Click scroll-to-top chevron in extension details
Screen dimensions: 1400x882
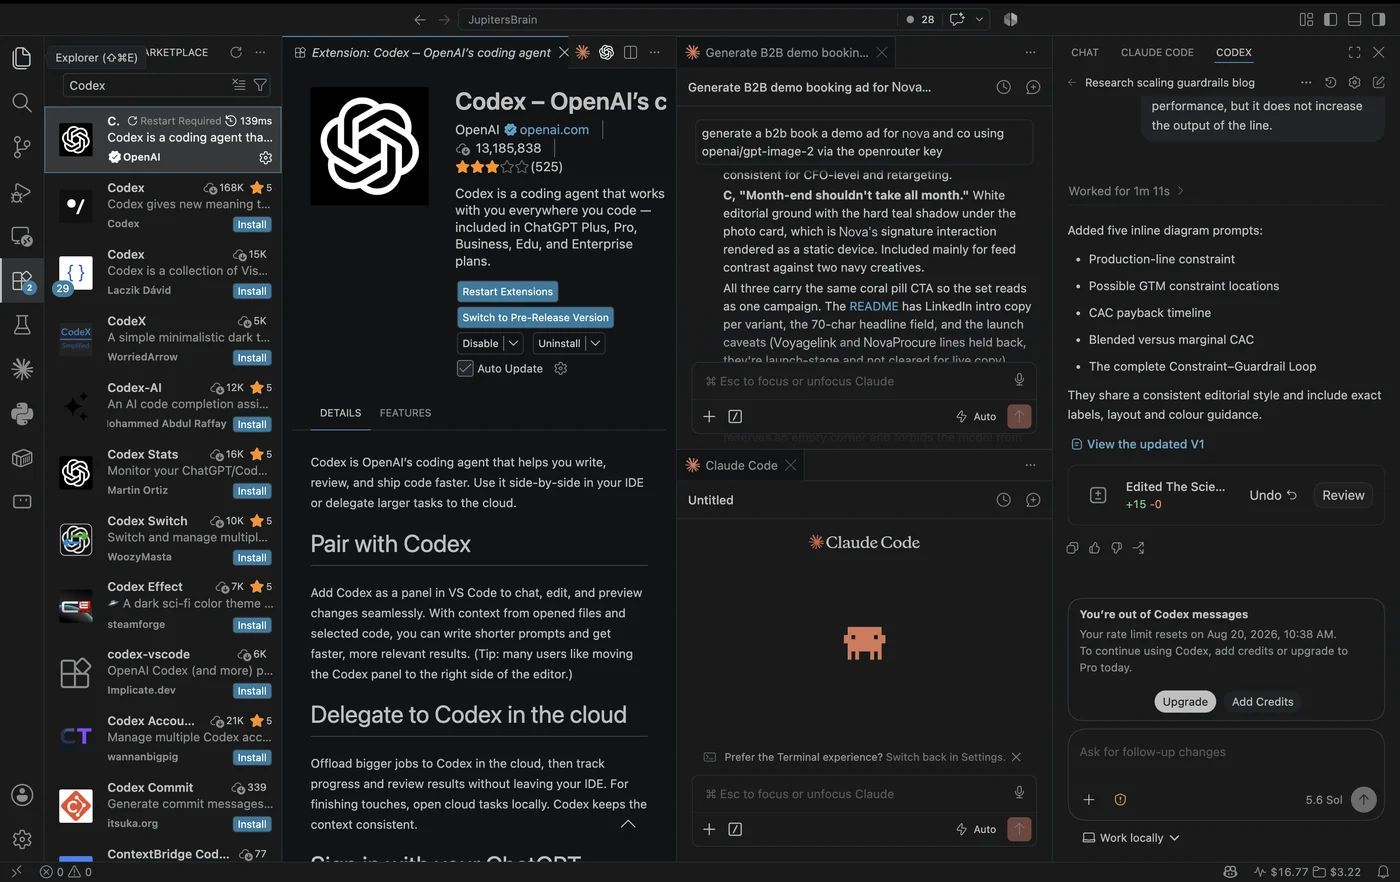[x=628, y=824]
